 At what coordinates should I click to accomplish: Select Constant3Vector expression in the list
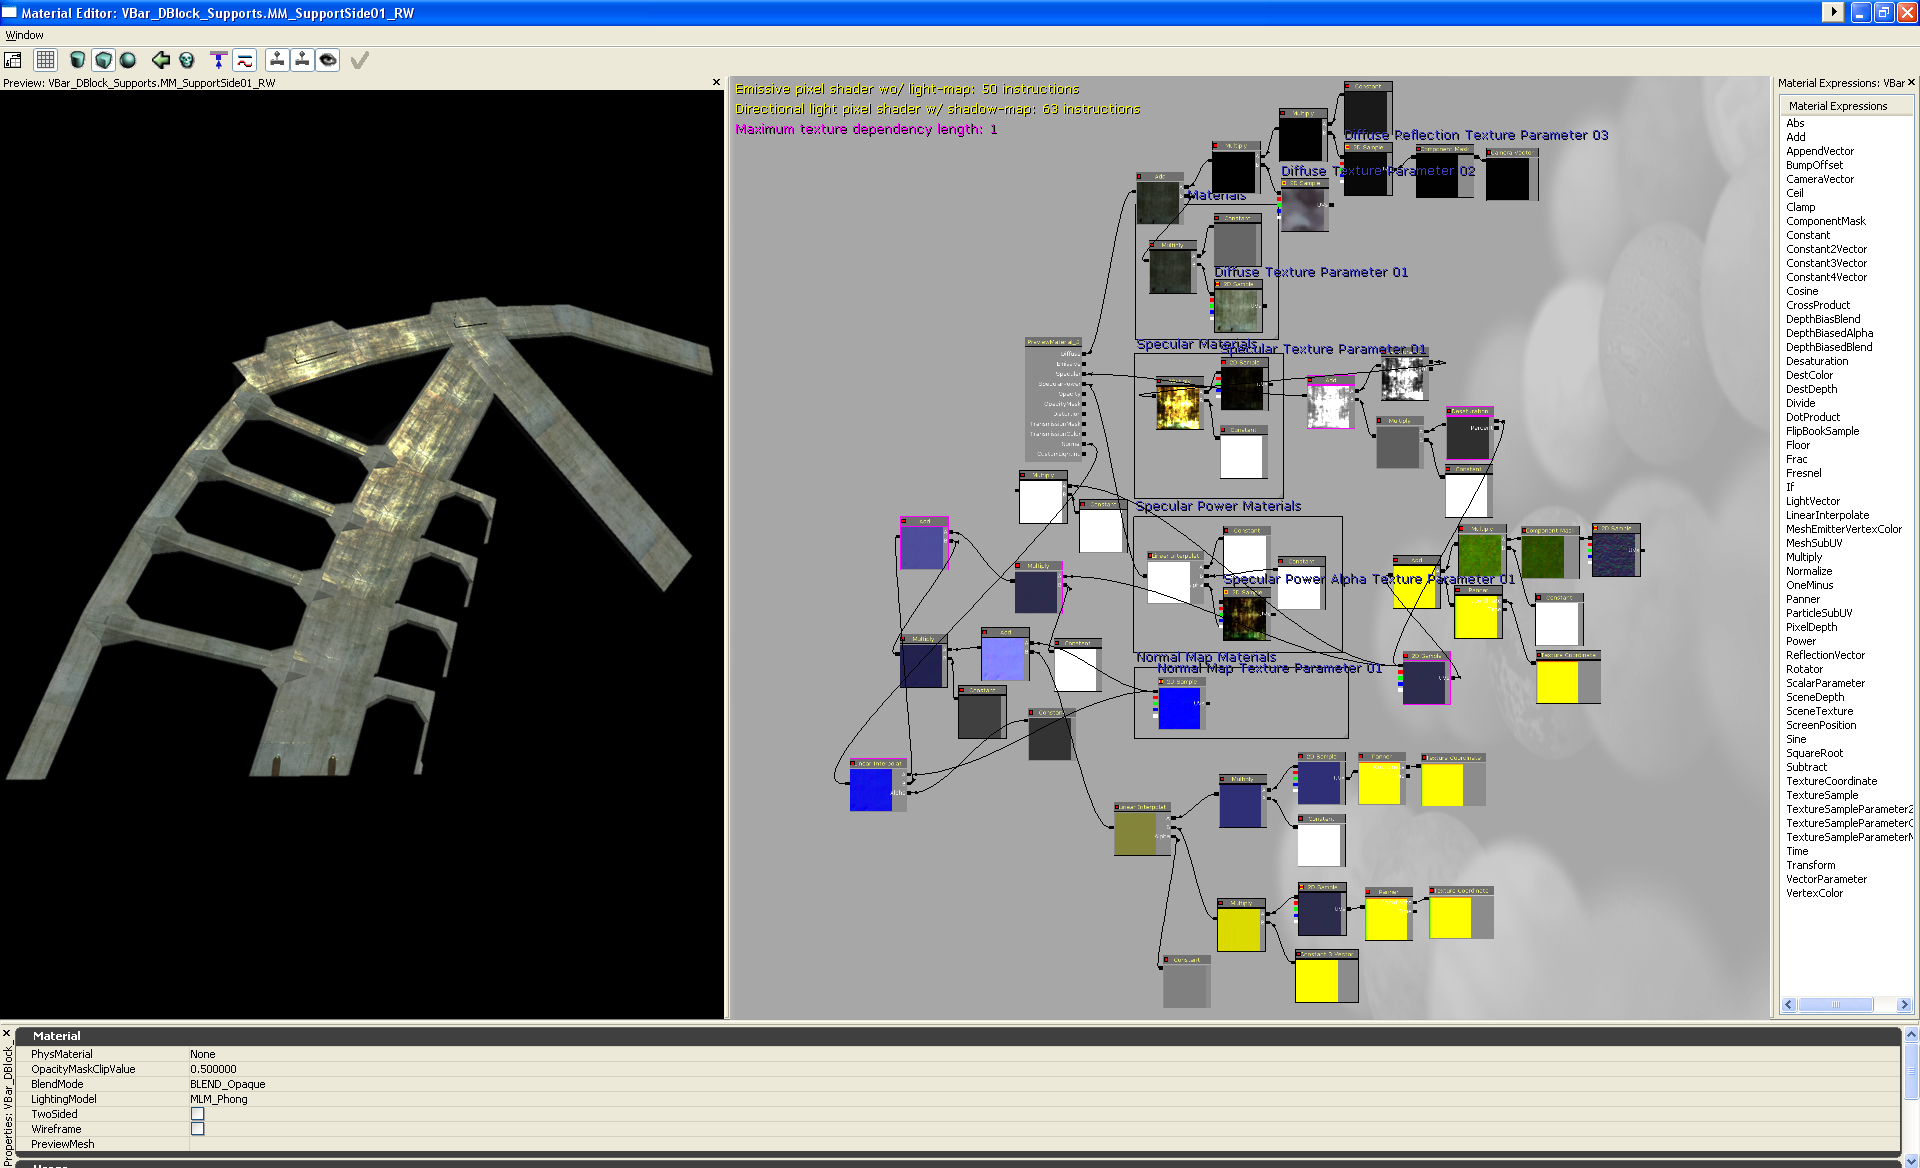tap(1826, 263)
